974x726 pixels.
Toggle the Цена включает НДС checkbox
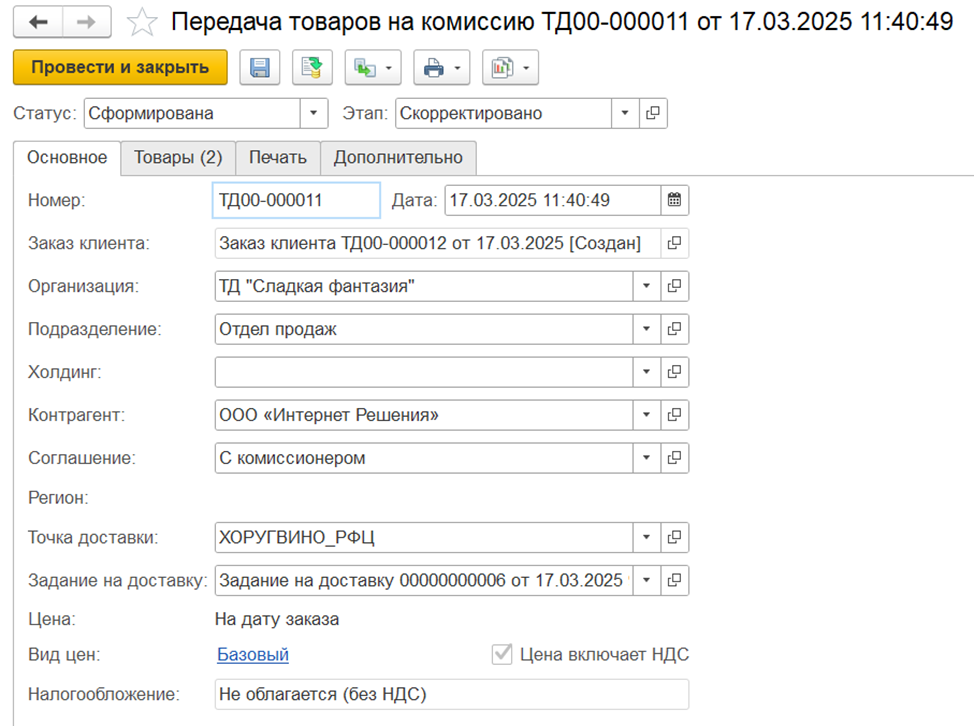coord(502,655)
